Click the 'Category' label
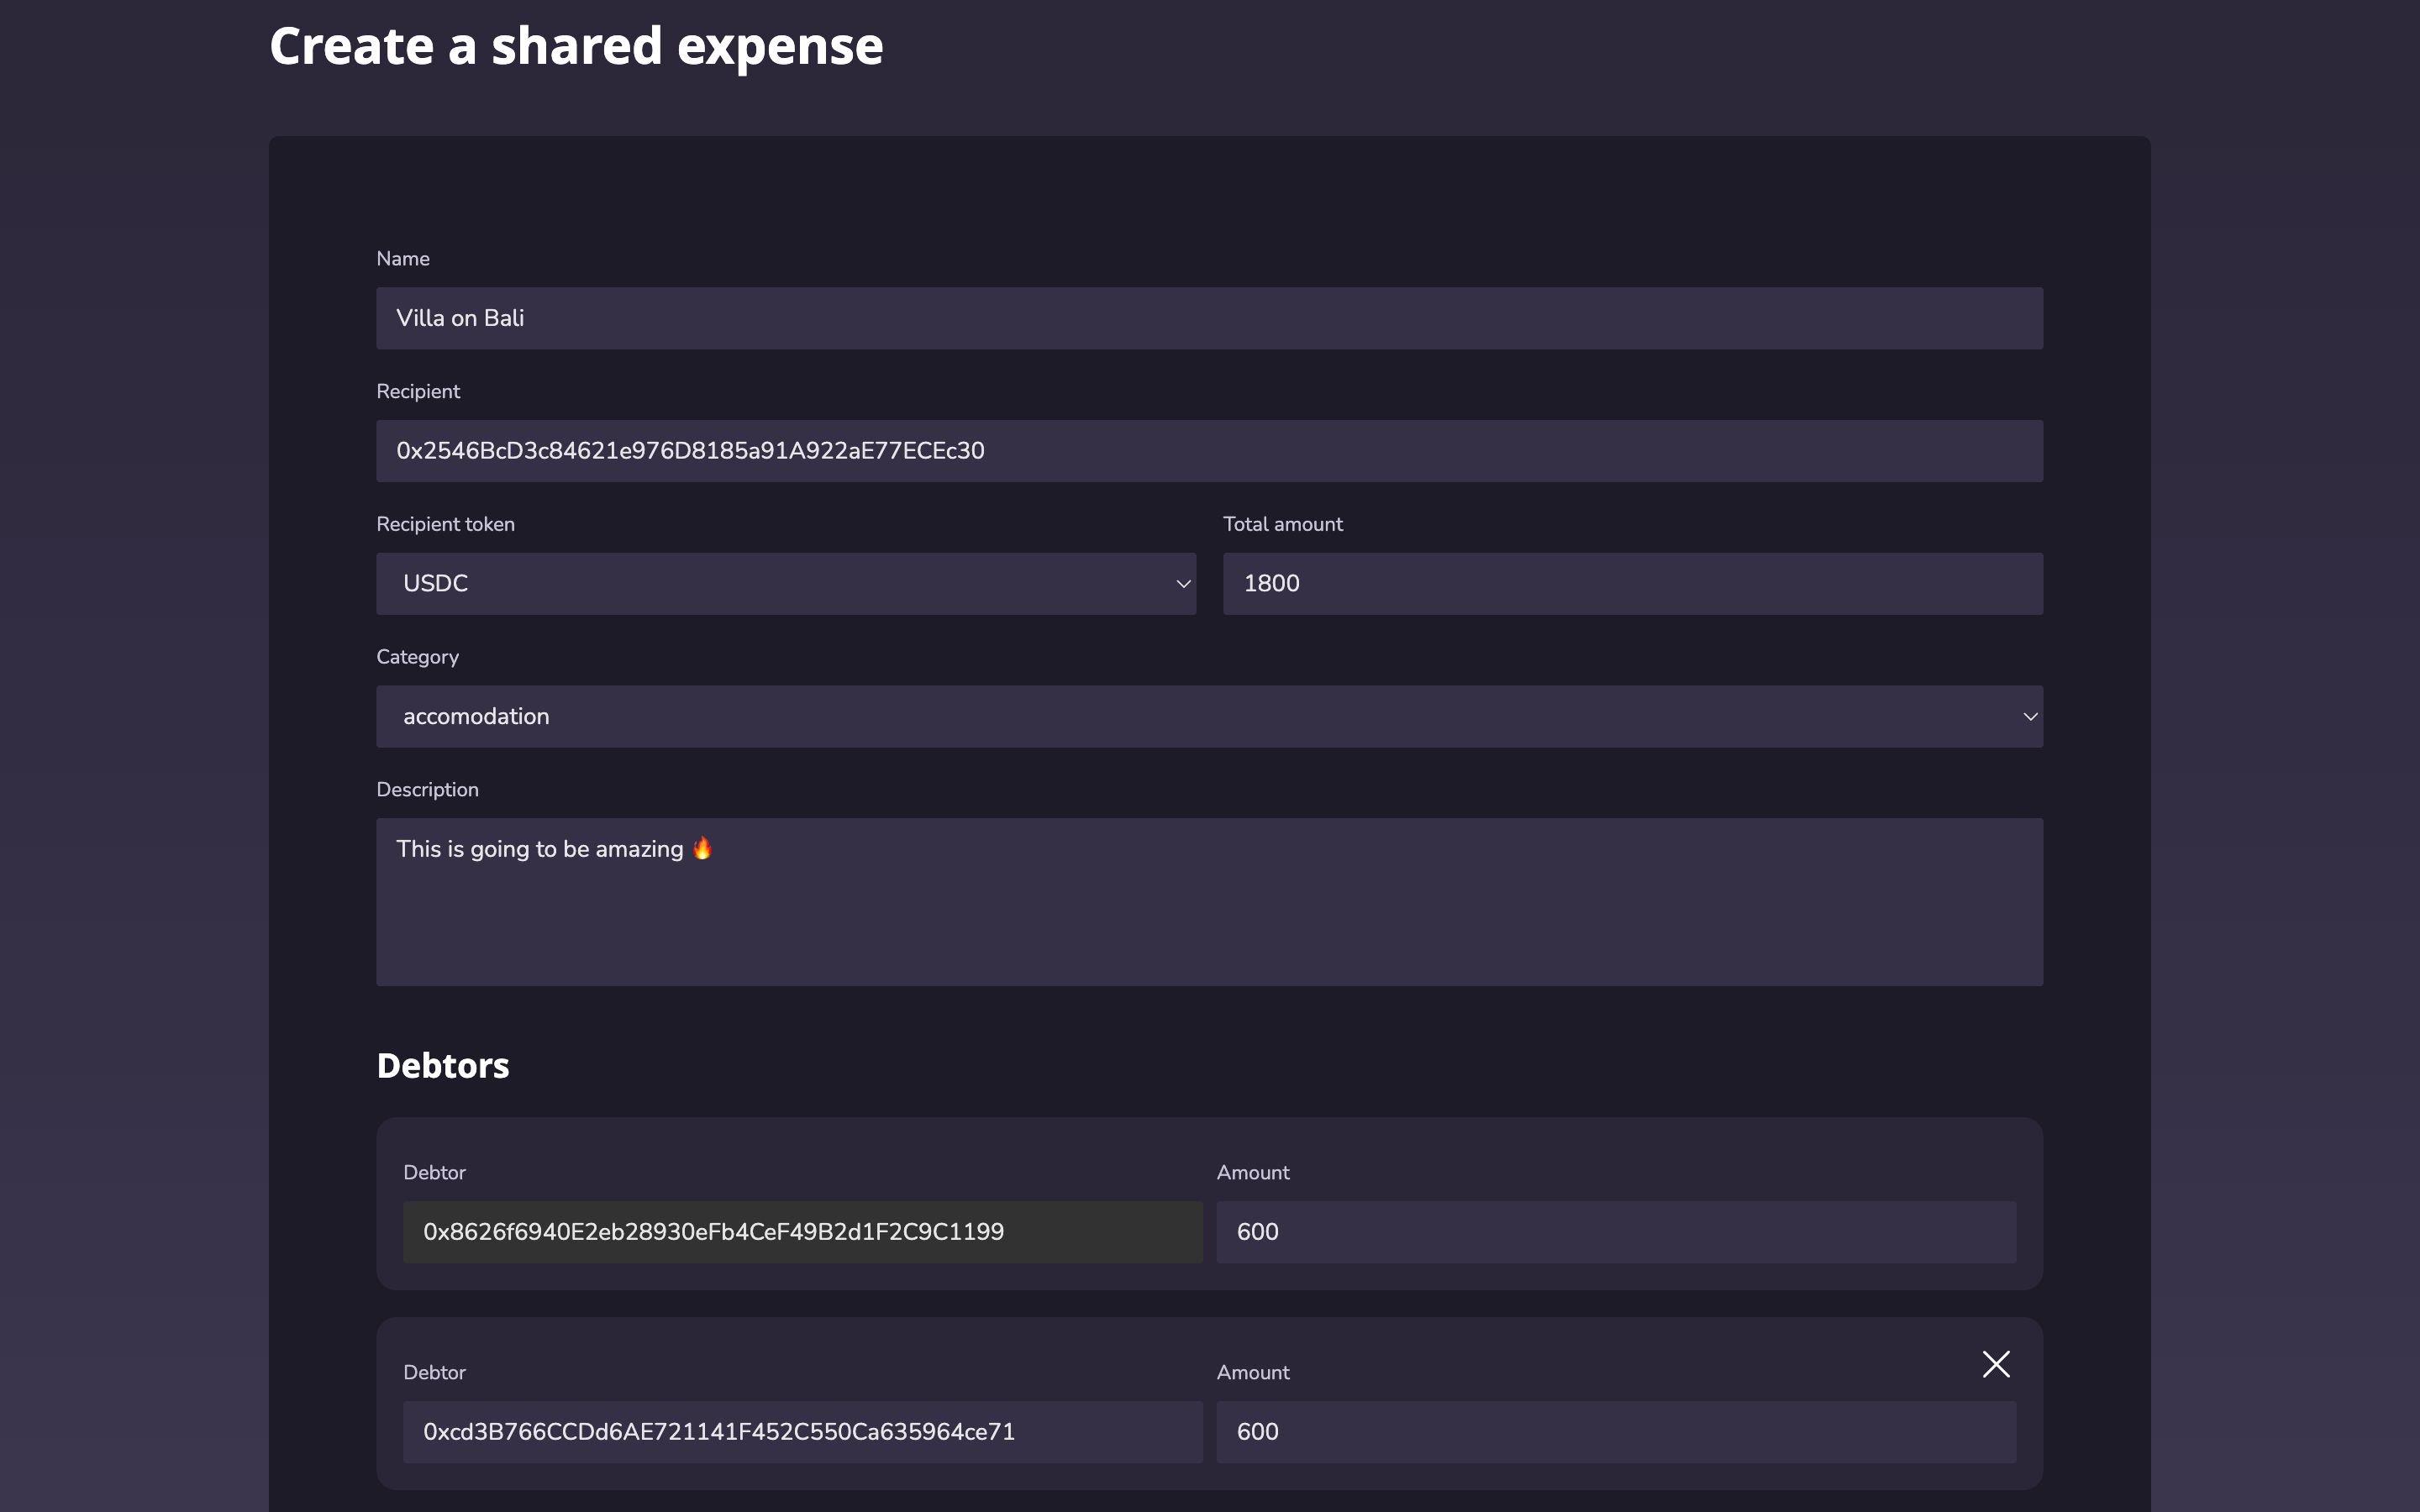Screen dimensions: 2420x1512 pyautogui.click(x=417, y=658)
